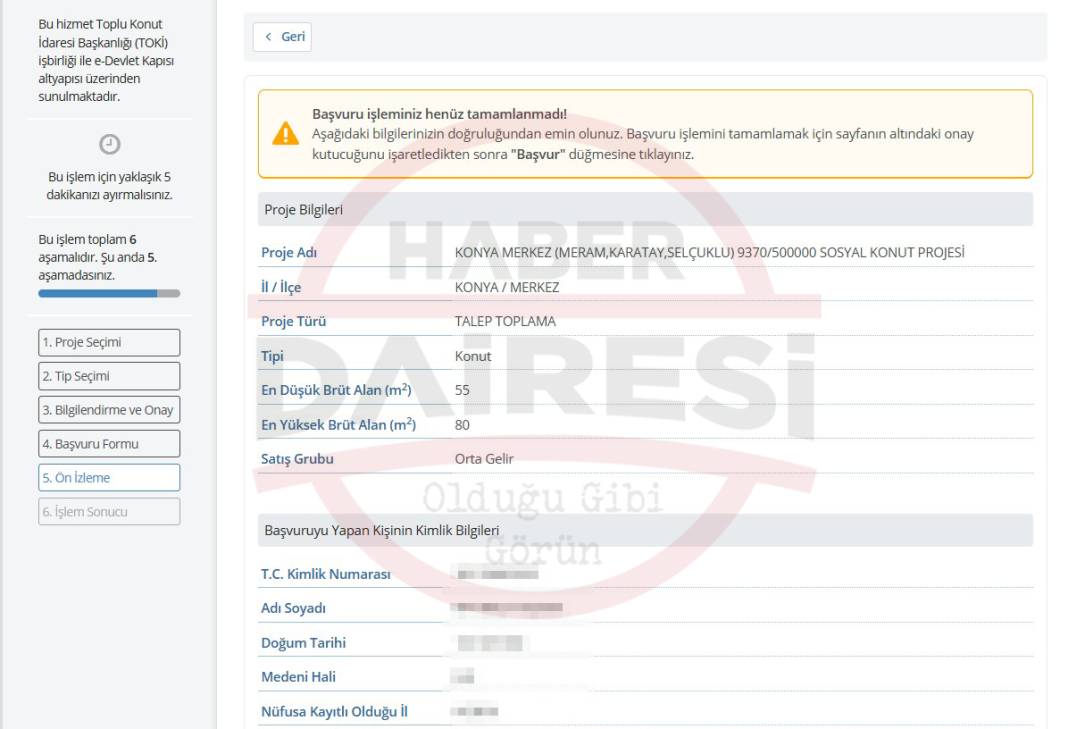Screen dimensions: 1068x729
Task: Select step 3. Bilgilendirme ve Onay
Action: (109, 410)
